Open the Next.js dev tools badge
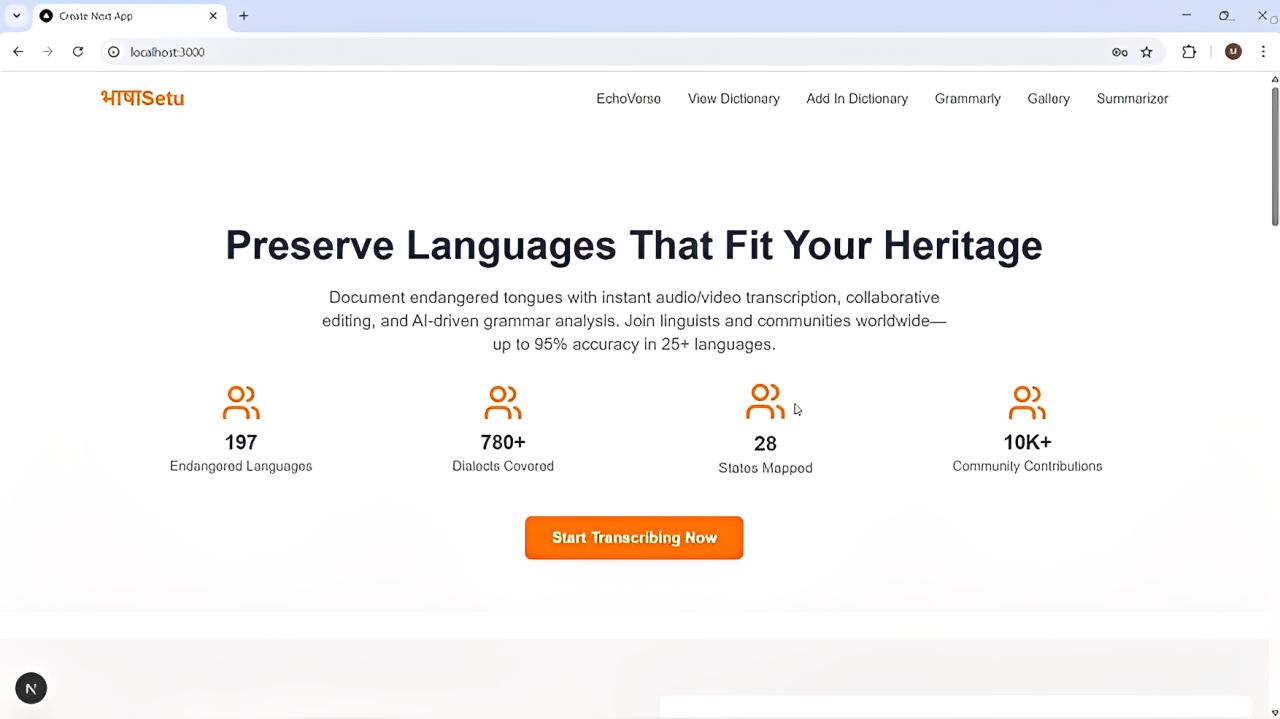 pos(31,688)
